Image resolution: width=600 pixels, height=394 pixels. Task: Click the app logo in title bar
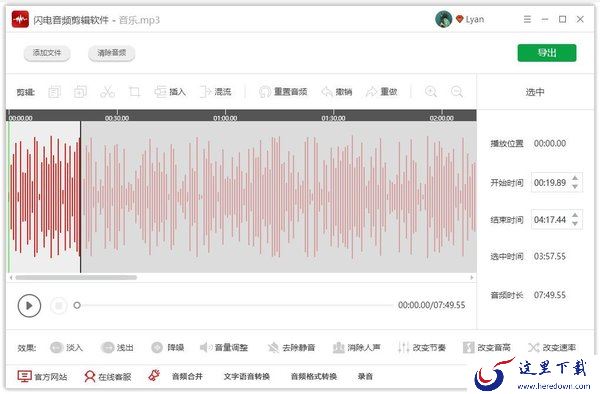[x=20, y=19]
